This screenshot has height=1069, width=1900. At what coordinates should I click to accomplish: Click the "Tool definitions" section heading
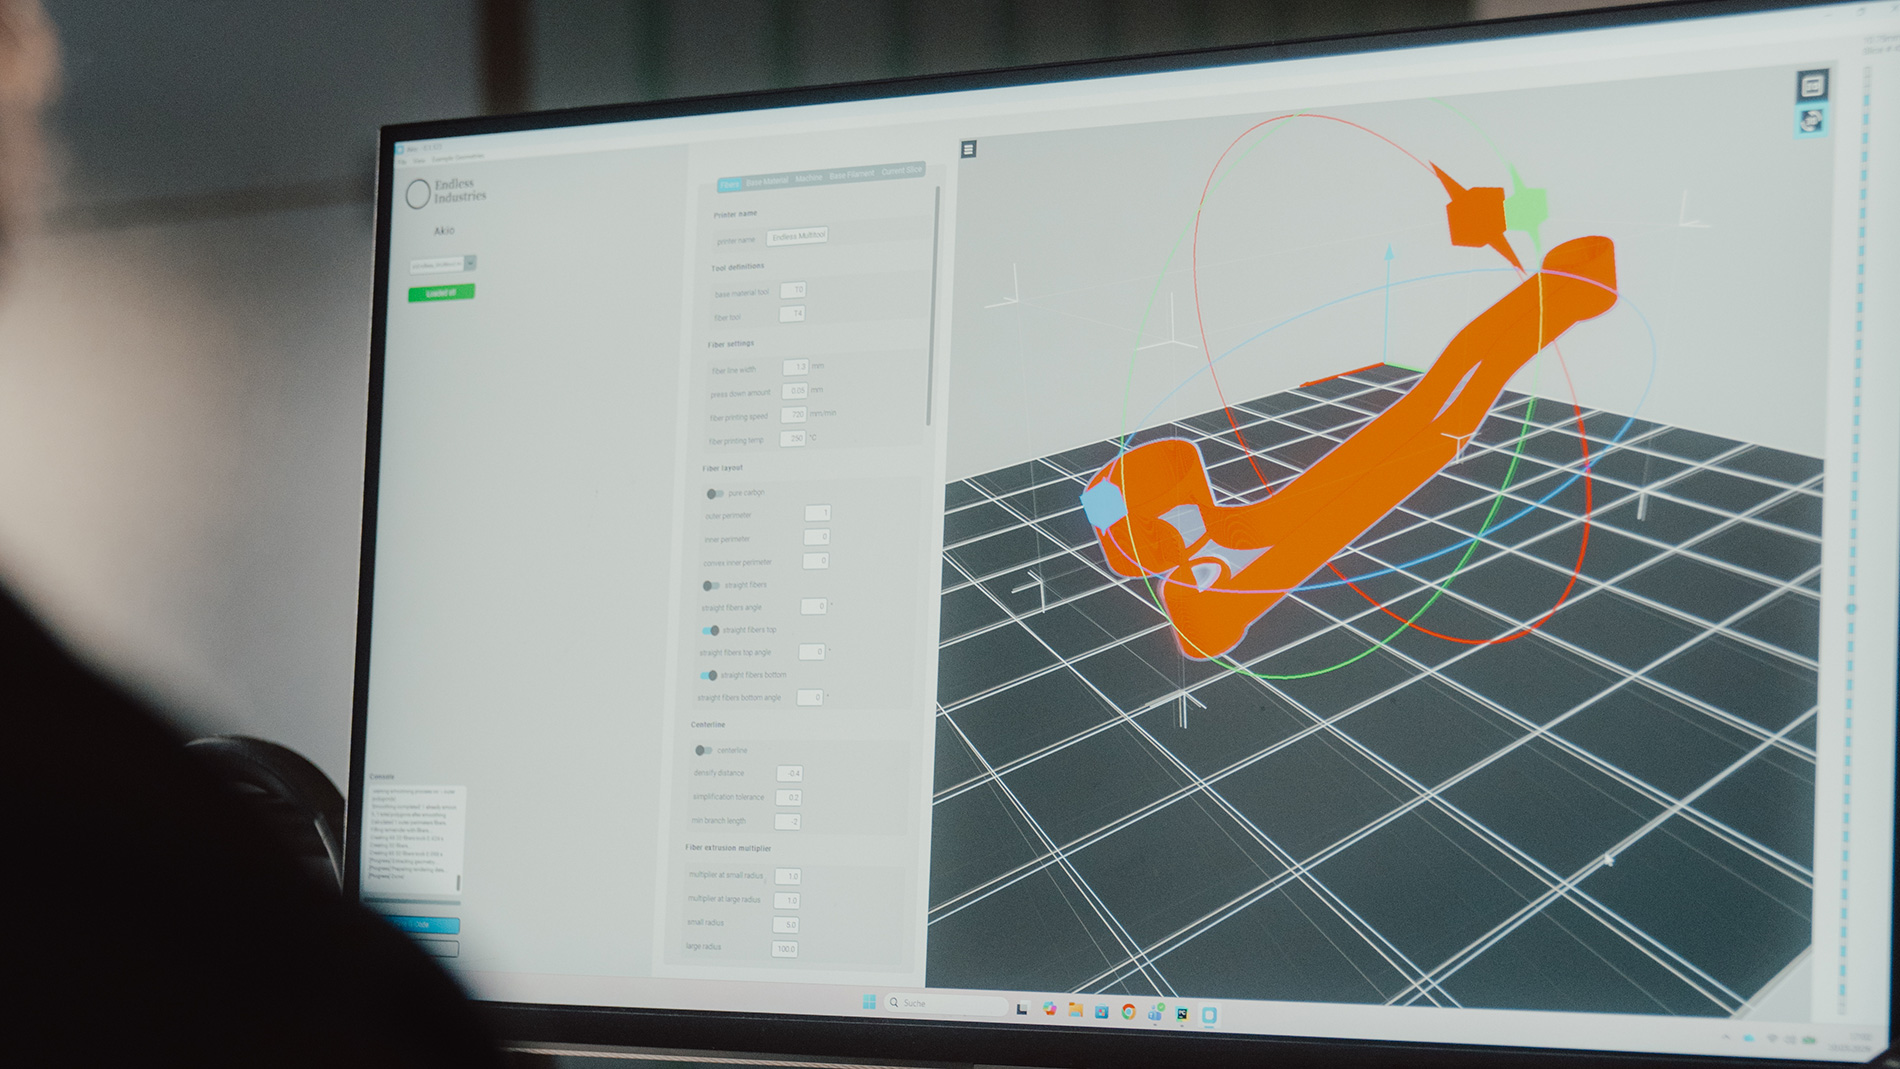click(x=737, y=267)
